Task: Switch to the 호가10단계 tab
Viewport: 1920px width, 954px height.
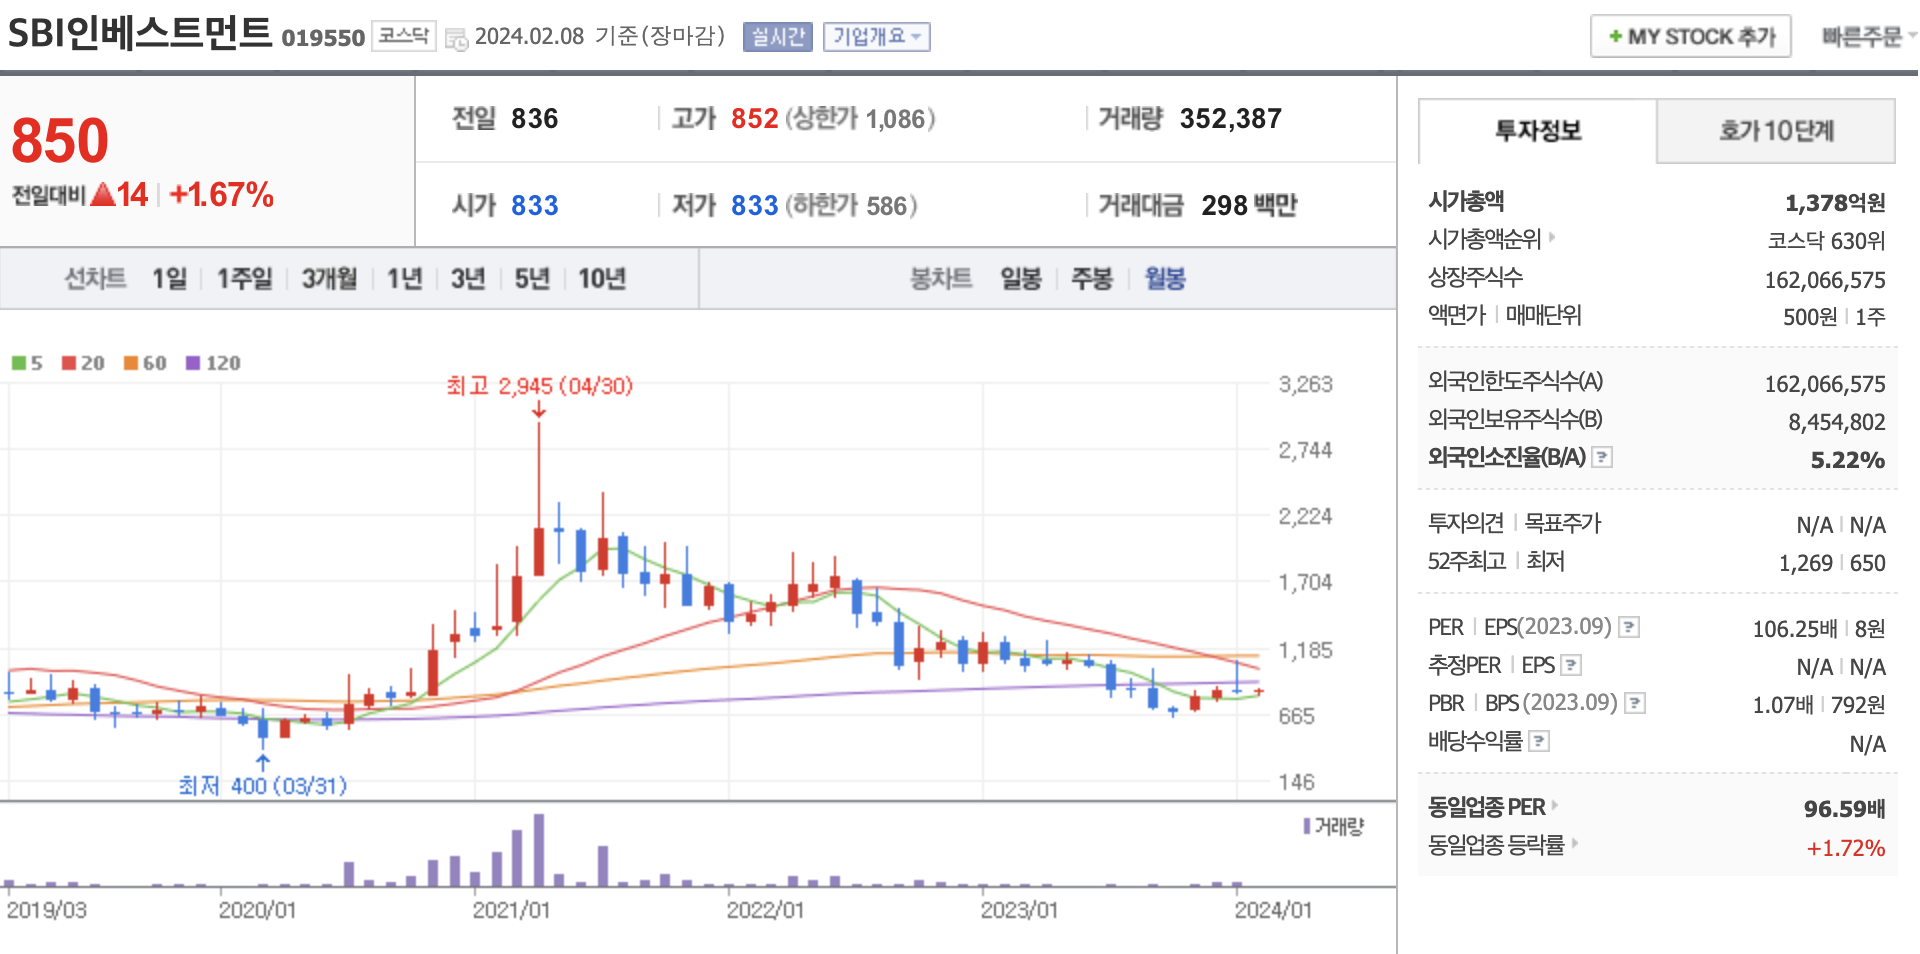Action: coord(1776,131)
